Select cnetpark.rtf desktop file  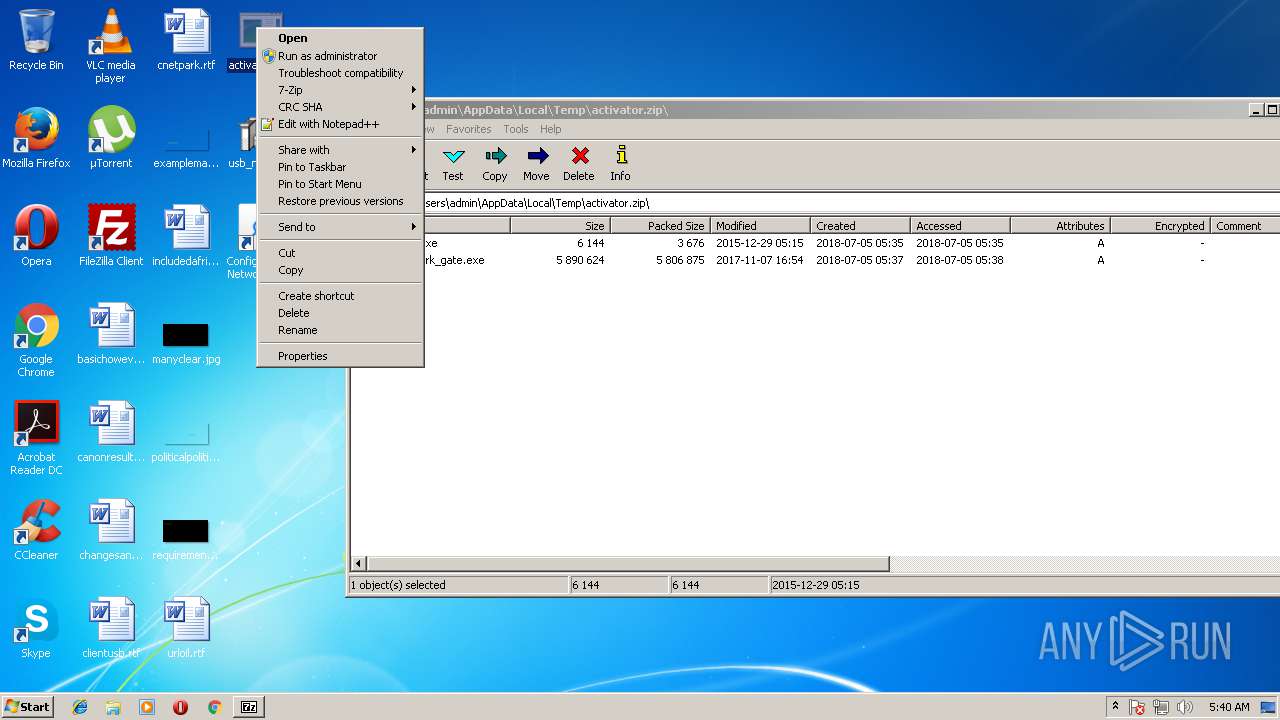tap(186, 40)
